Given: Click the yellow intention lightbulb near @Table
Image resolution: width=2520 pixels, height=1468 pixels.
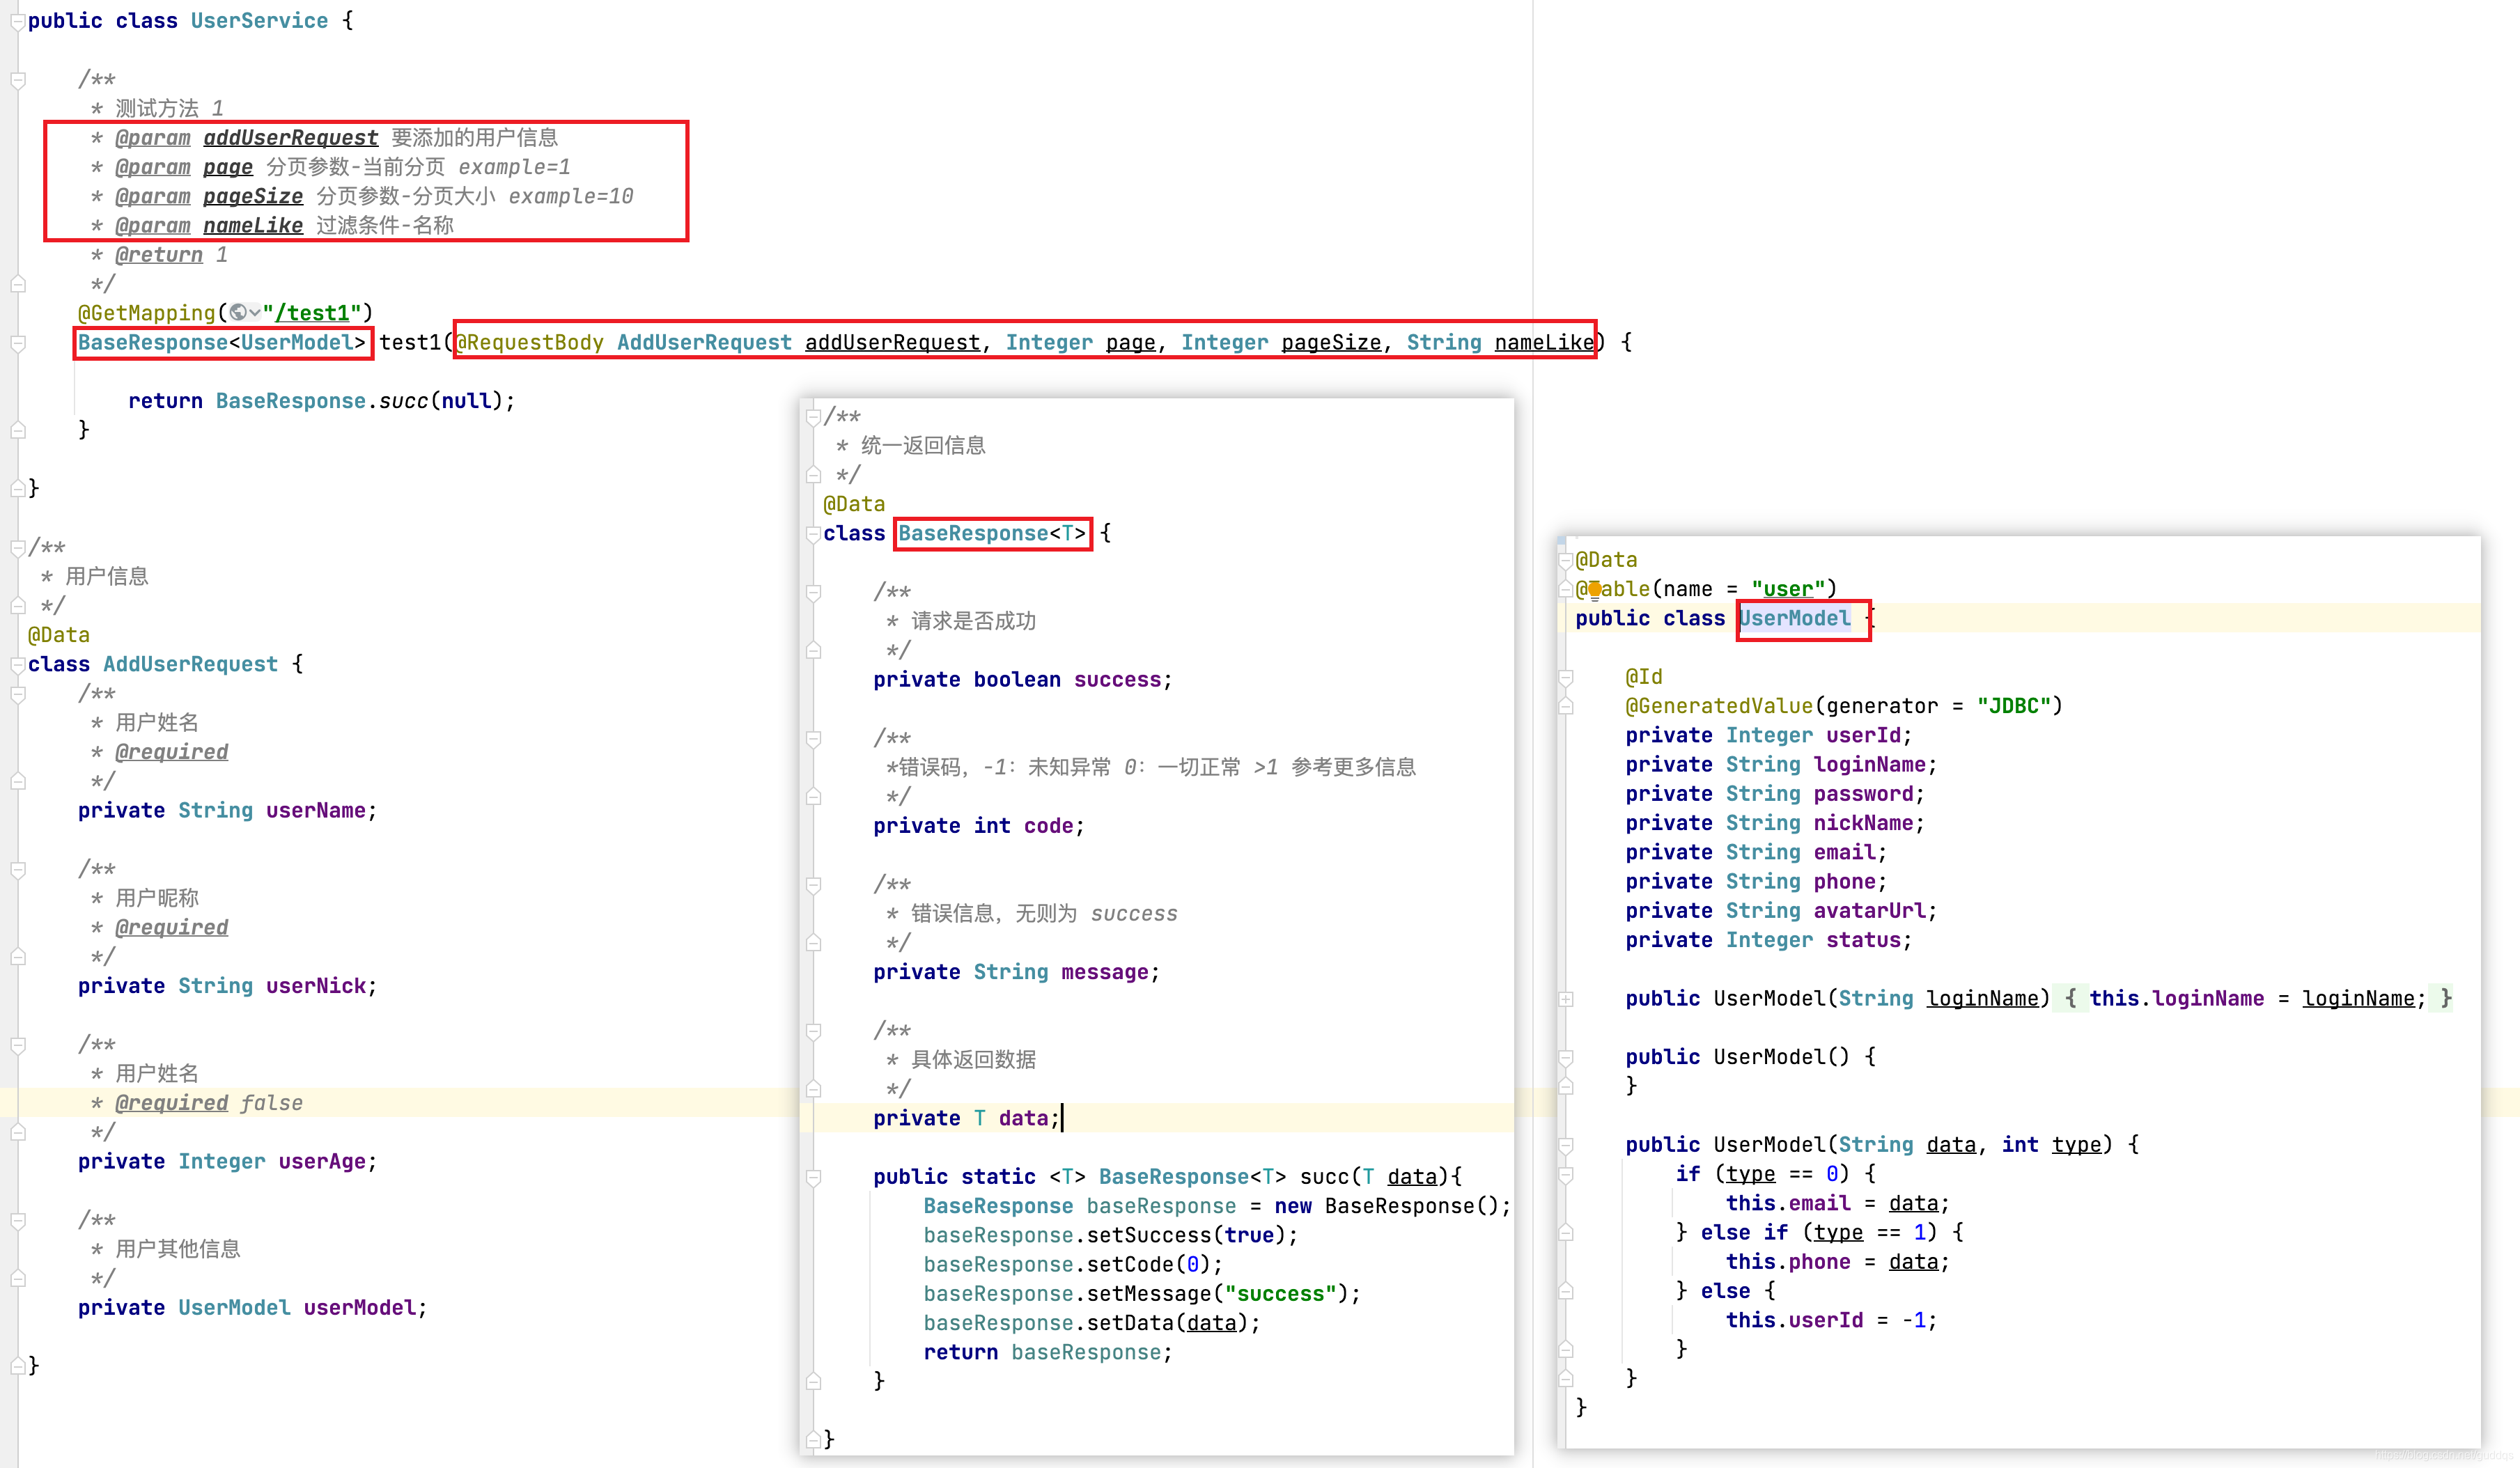Looking at the screenshot, I should click(x=1594, y=589).
